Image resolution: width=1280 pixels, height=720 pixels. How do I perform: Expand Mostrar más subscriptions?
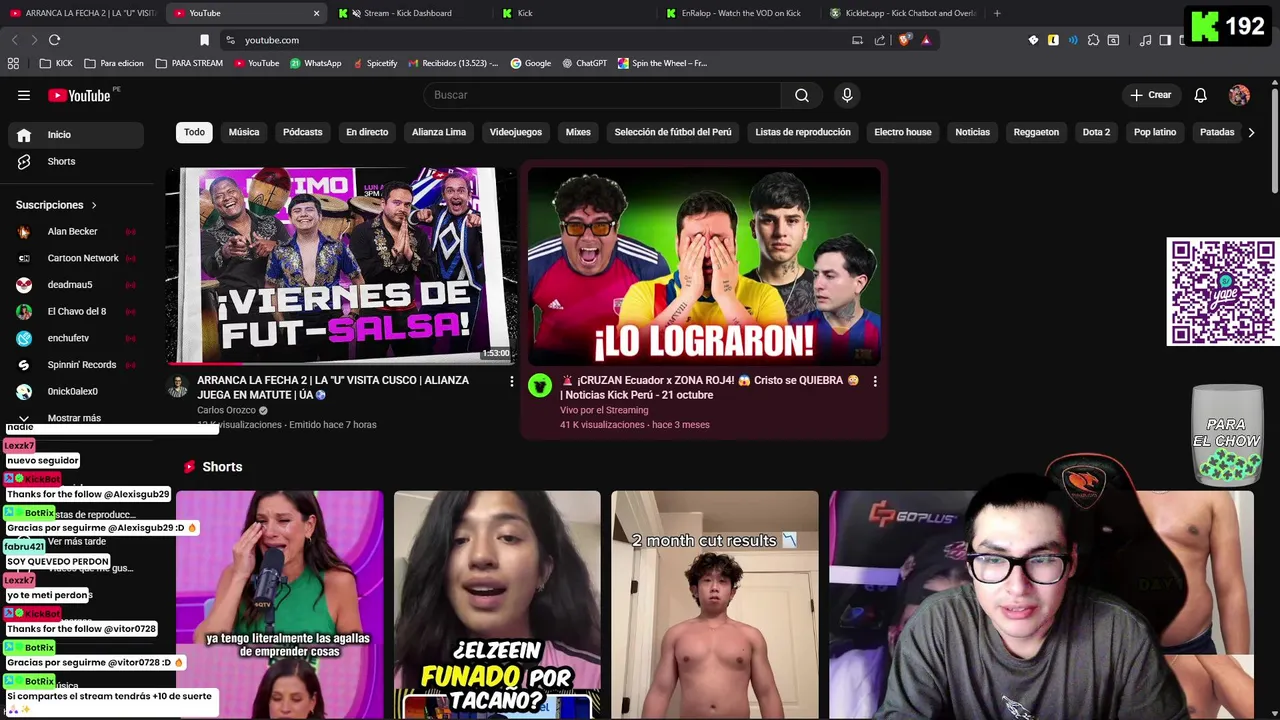(x=76, y=418)
